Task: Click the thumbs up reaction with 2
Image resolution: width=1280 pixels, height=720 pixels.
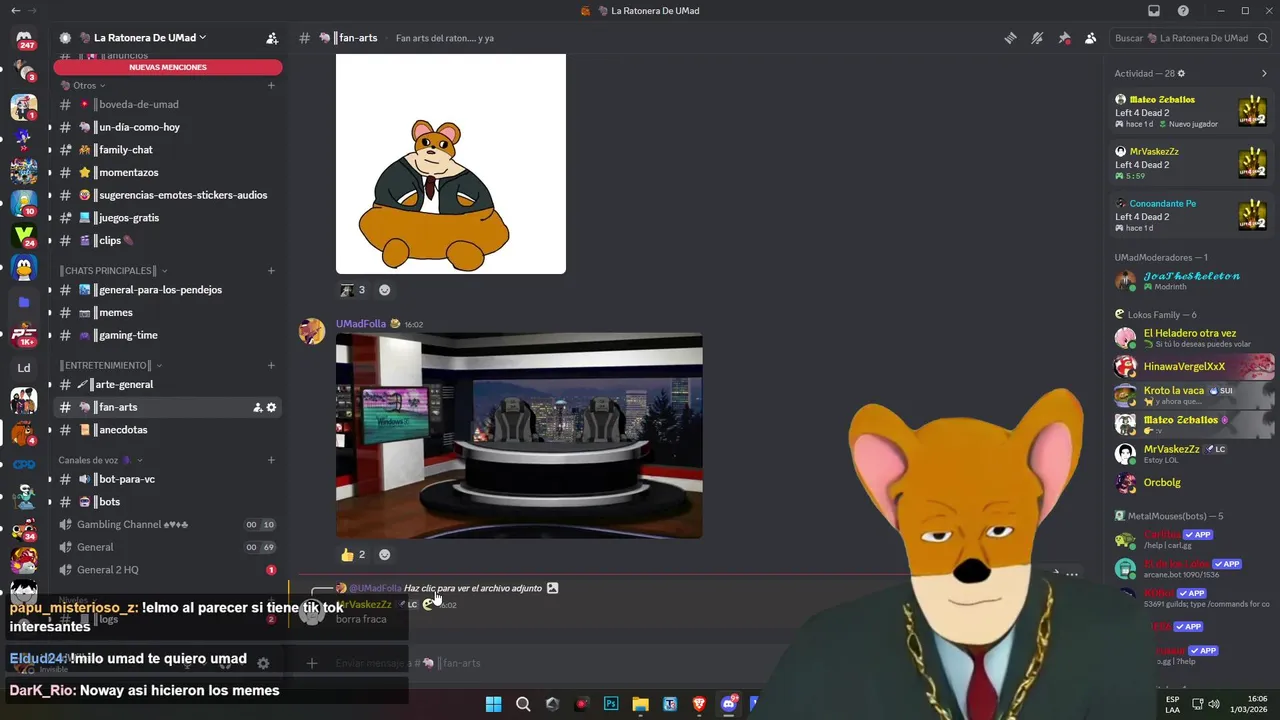Action: (352, 554)
